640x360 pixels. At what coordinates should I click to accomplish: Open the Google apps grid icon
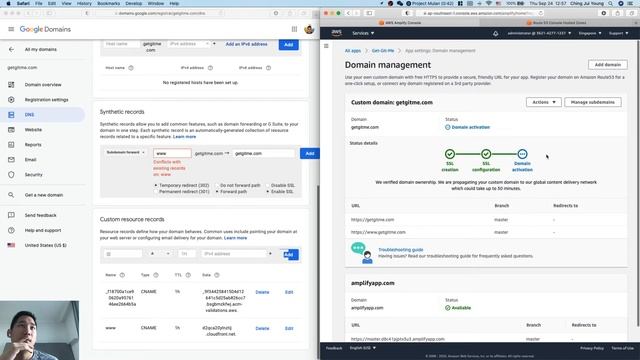294,29
